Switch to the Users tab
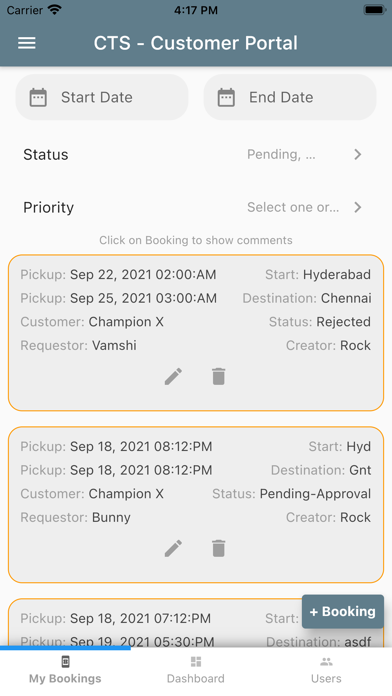The image size is (392, 696). tap(326, 671)
